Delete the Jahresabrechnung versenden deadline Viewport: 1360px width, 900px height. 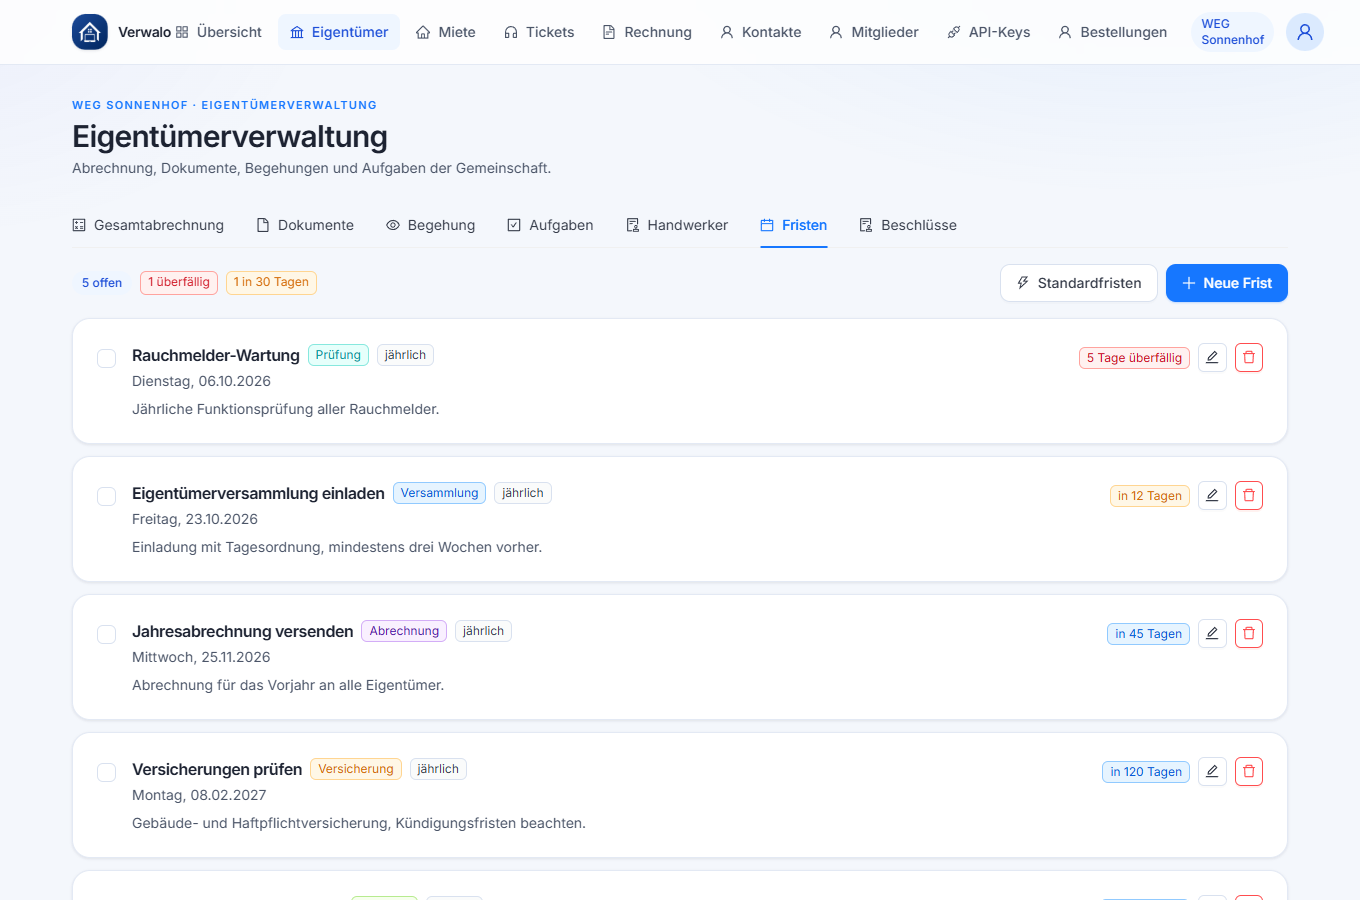tap(1249, 634)
